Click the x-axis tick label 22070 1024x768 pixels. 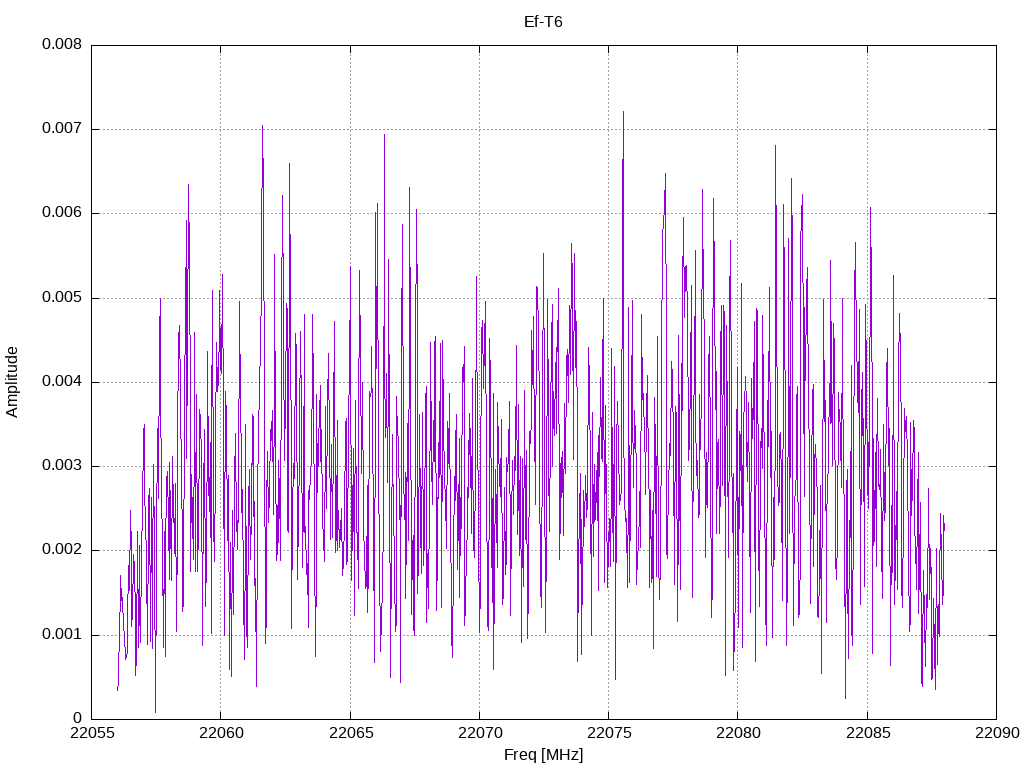click(x=479, y=733)
